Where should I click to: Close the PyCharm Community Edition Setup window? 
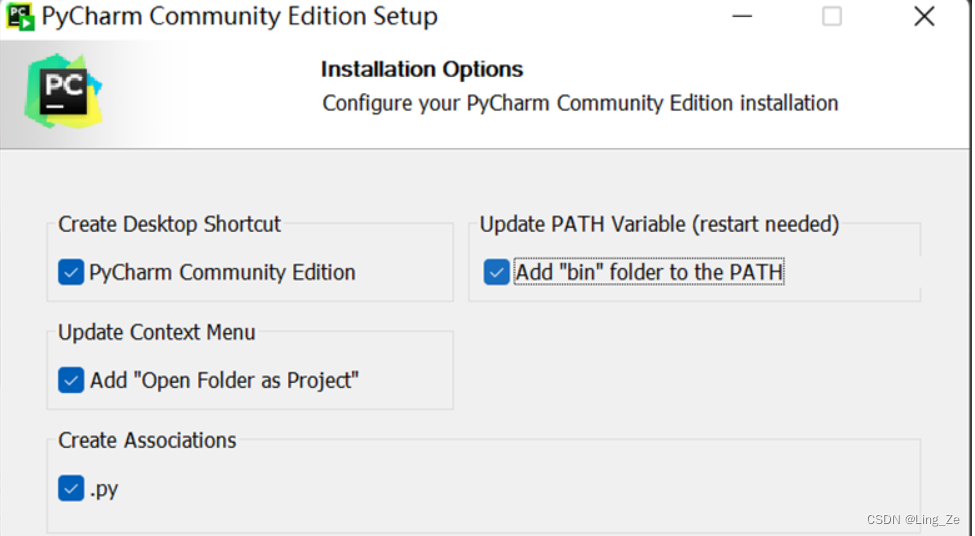(924, 16)
